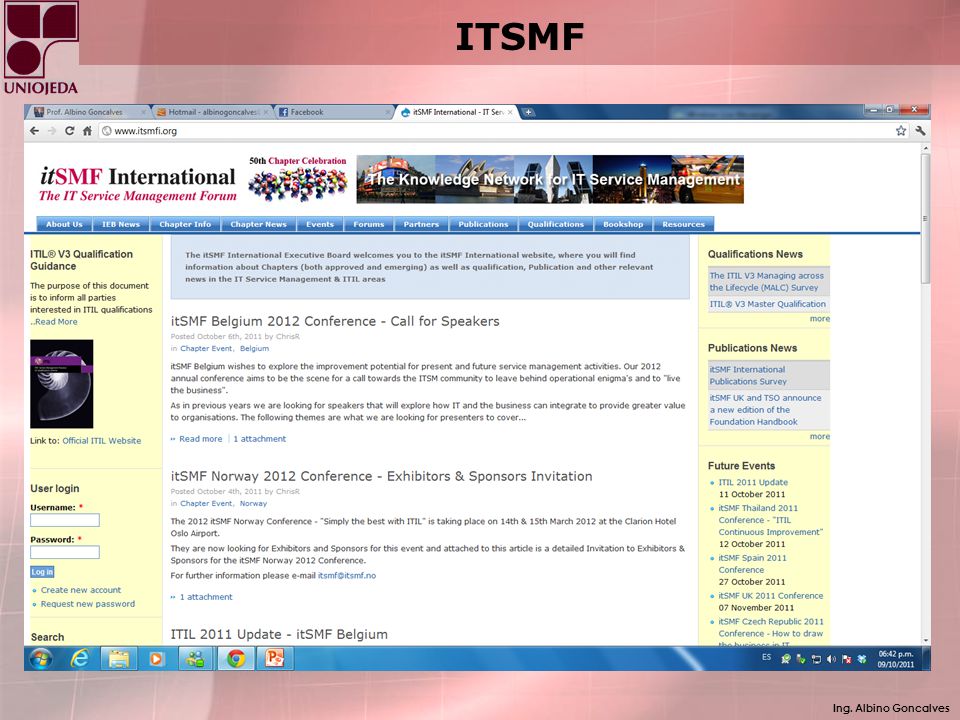Click the volume speaker tray icon
The width and height of the screenshot is (960, 720).
pyautogui.click(x=831, y=659)
